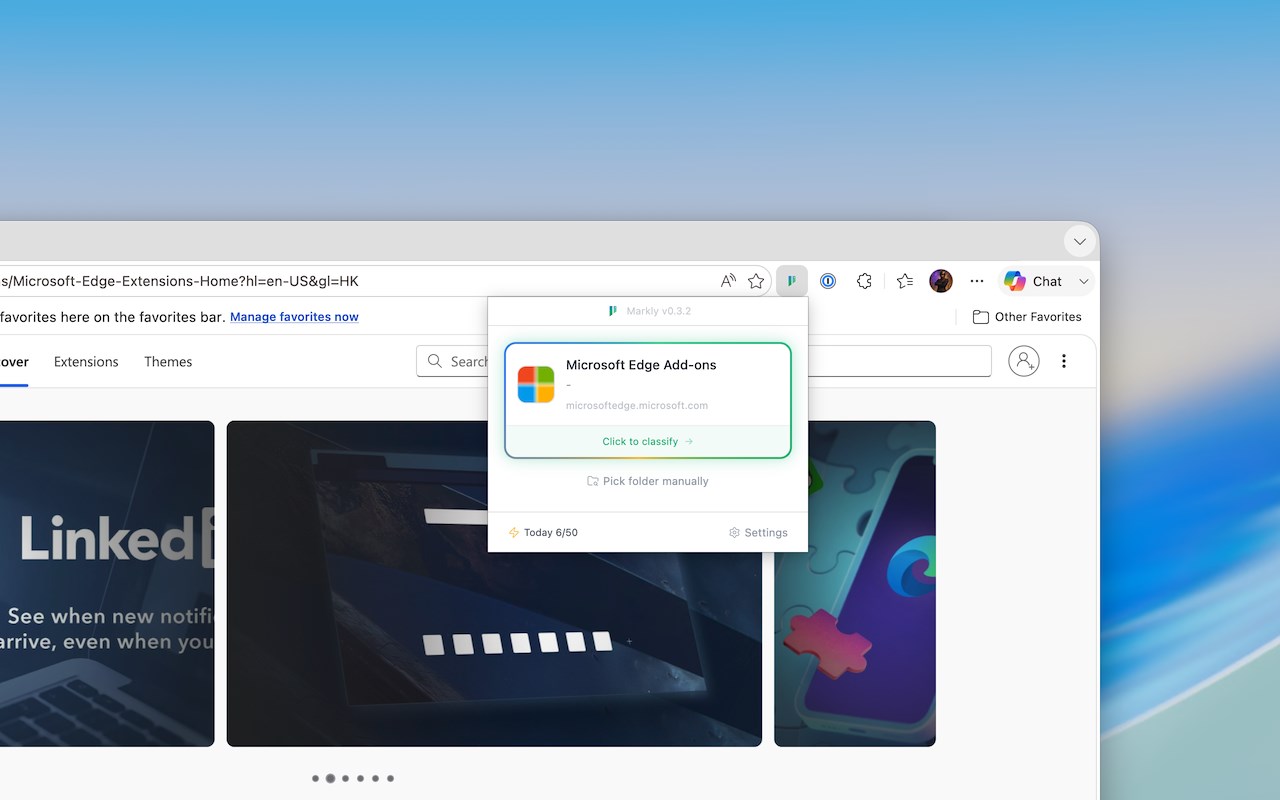Switch to the Themes tab
Image resolution: width=1280 pixels, height=800 pixels.
pos(168,362)
